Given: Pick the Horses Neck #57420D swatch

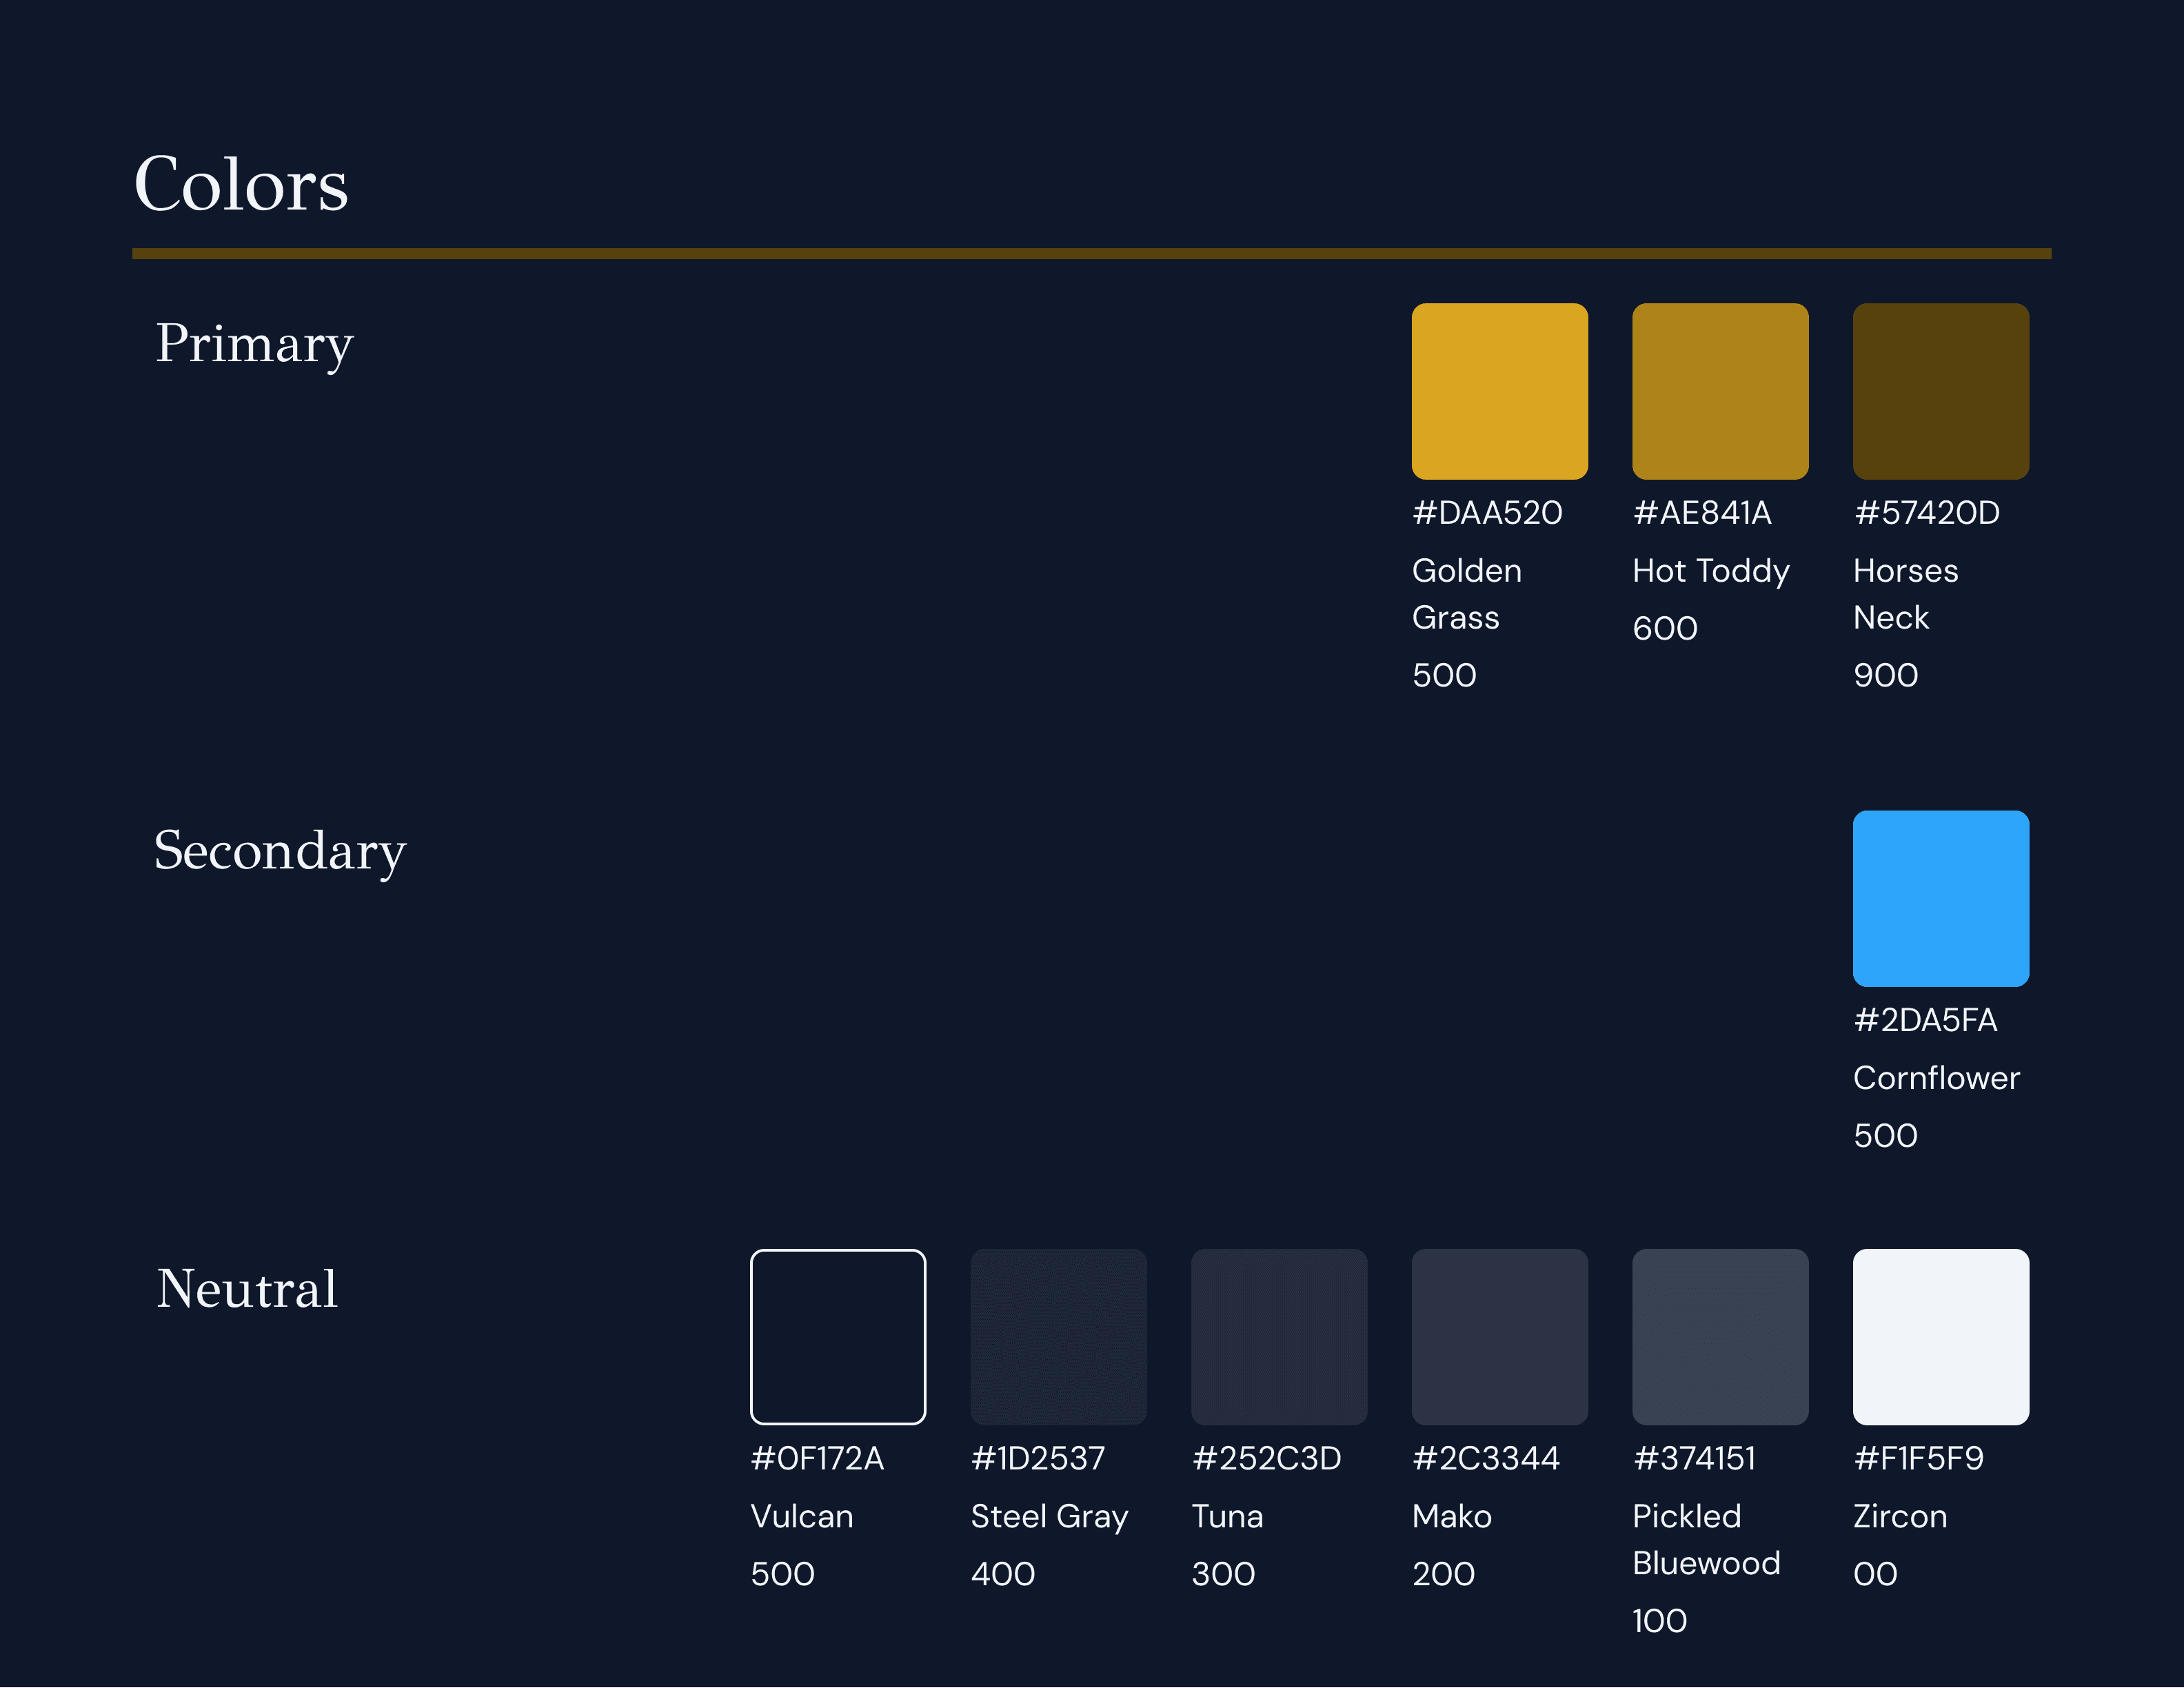Looking at the screenshot, I should click(x=1940, y=391).
